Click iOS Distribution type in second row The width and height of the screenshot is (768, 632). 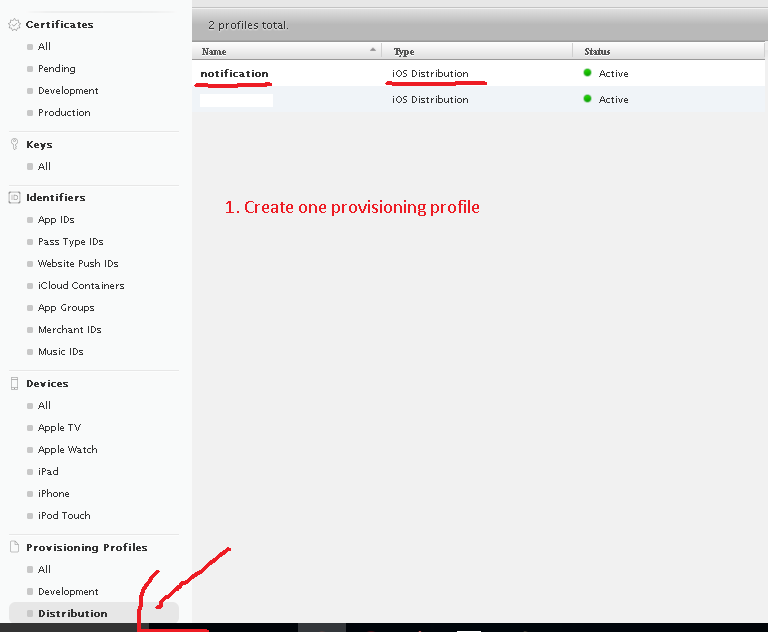click(x=430, y=99)
